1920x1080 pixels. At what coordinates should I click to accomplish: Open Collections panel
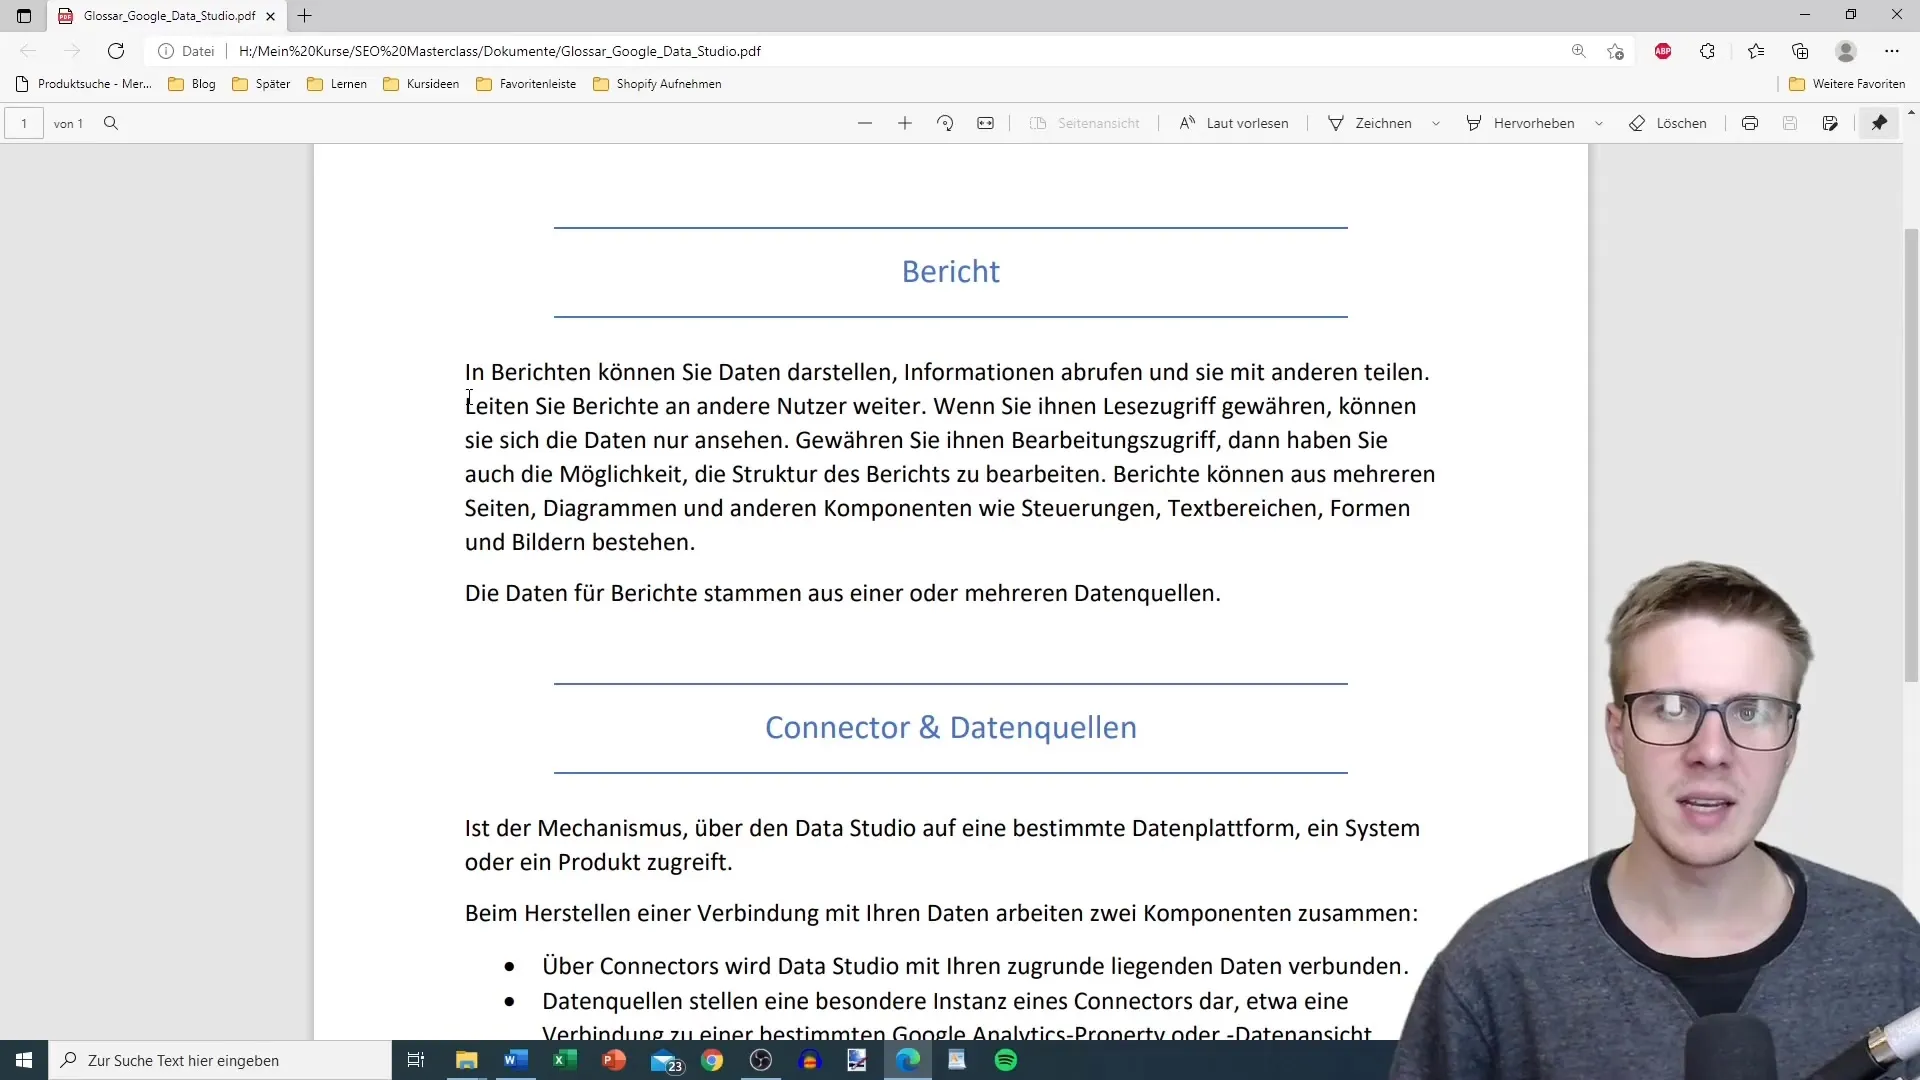pyautogui.click(x=1800, y=51)
